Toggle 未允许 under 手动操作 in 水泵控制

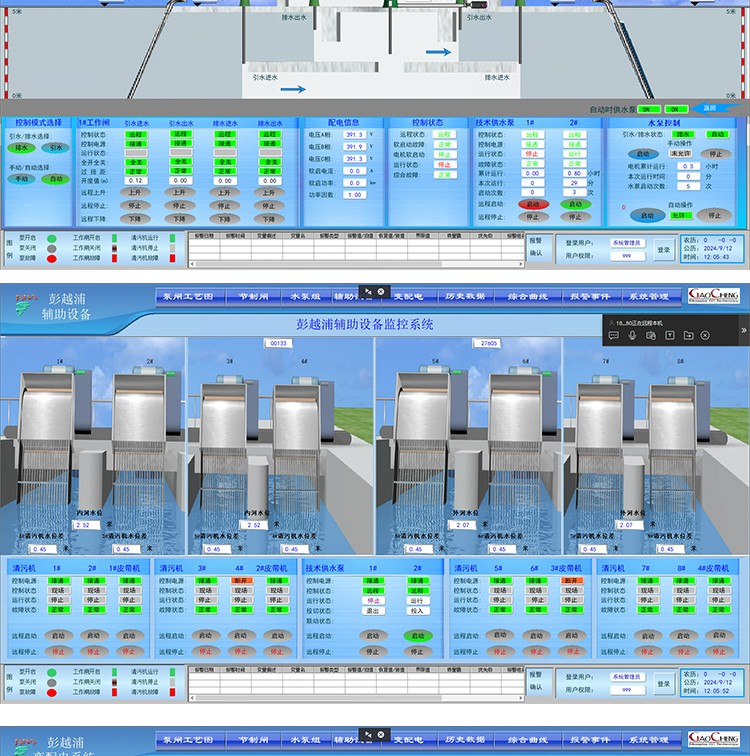click(x=680, y=153)
